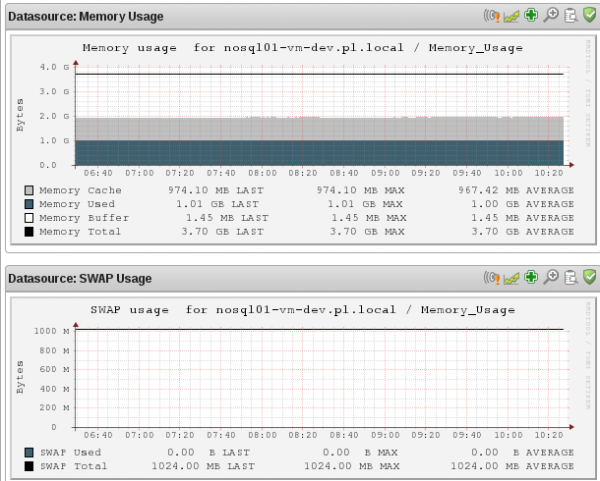Screen dimensions: 600x481
Task: Click the Memory Used legend color box
Action: pyautogui.click(x=29, y=204)
